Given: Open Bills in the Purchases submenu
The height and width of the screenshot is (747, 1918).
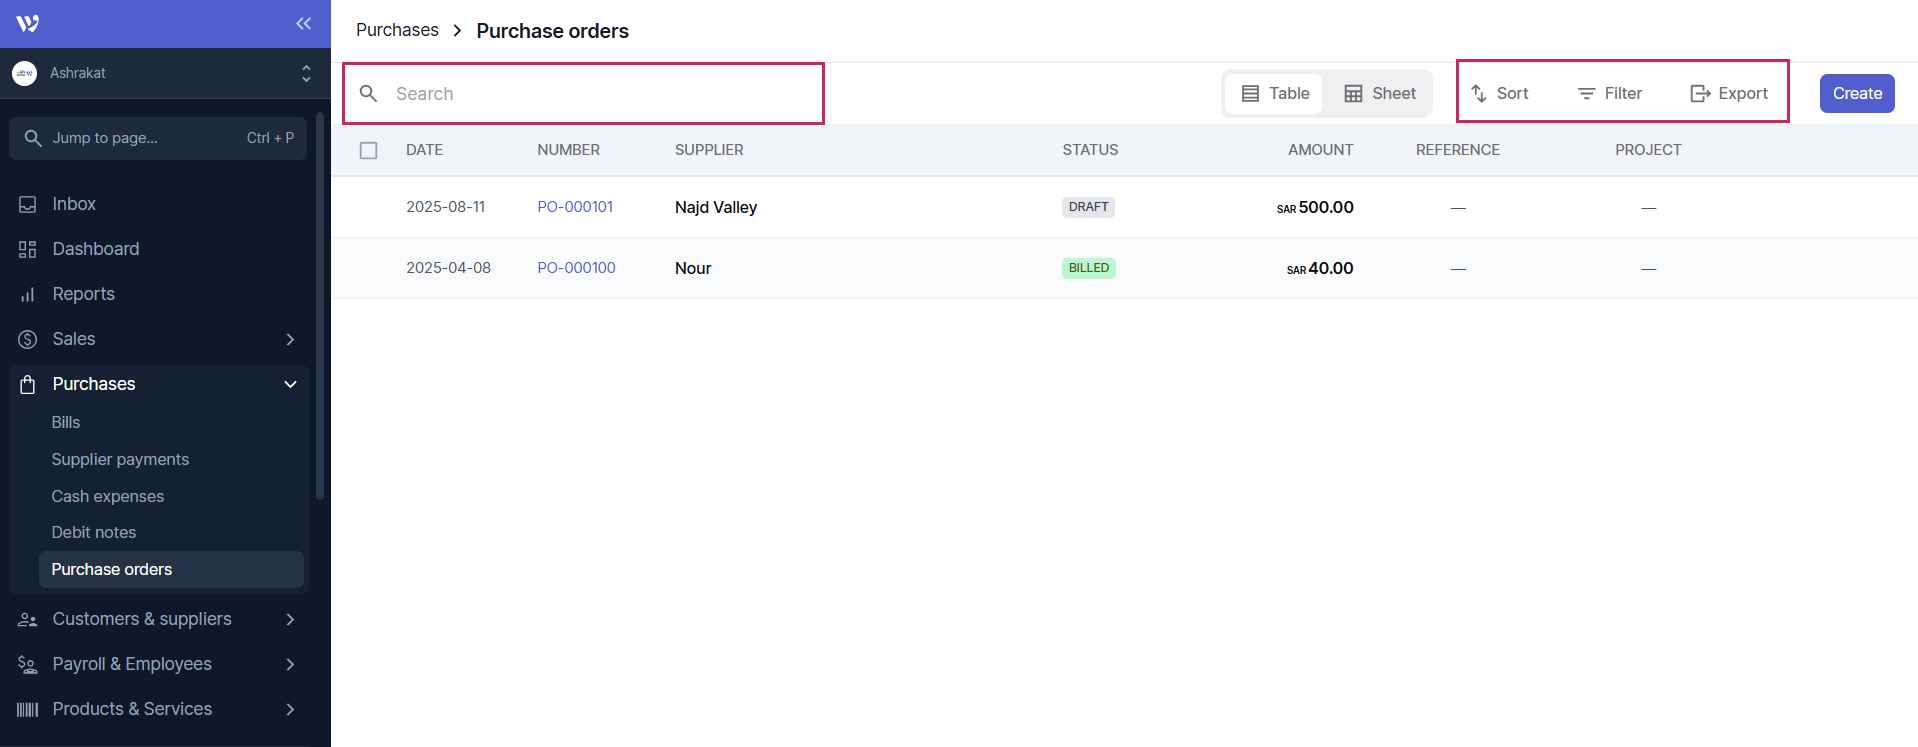Looking at the screenshot, I should [x=66, y=422].
